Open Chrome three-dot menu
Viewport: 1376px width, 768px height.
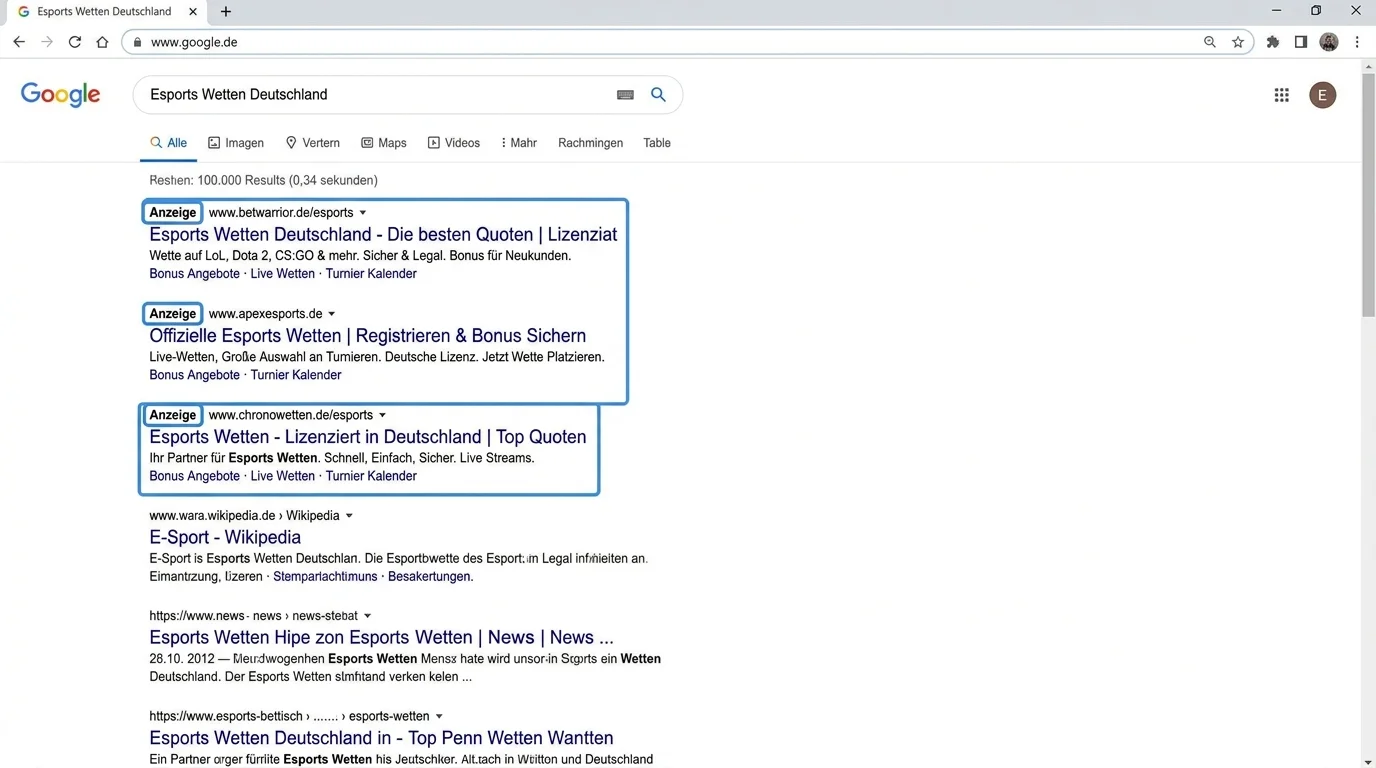pyautogui.click(x=1357, y=42)
